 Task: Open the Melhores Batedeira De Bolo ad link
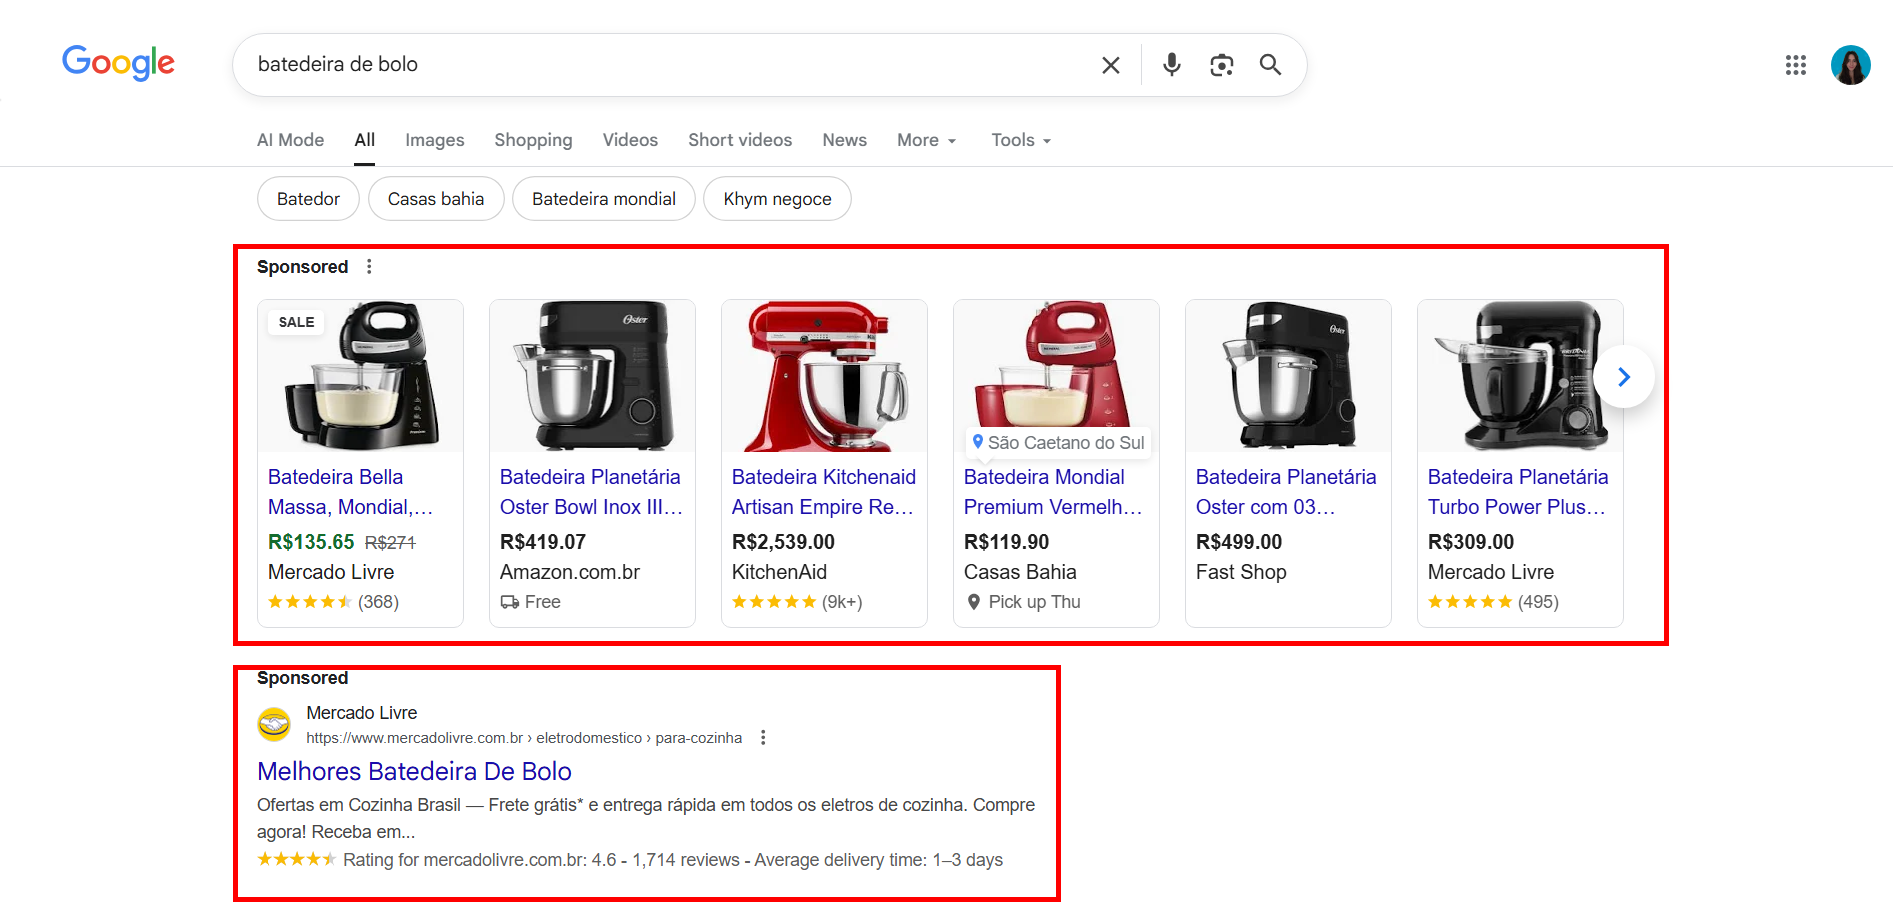414,771
